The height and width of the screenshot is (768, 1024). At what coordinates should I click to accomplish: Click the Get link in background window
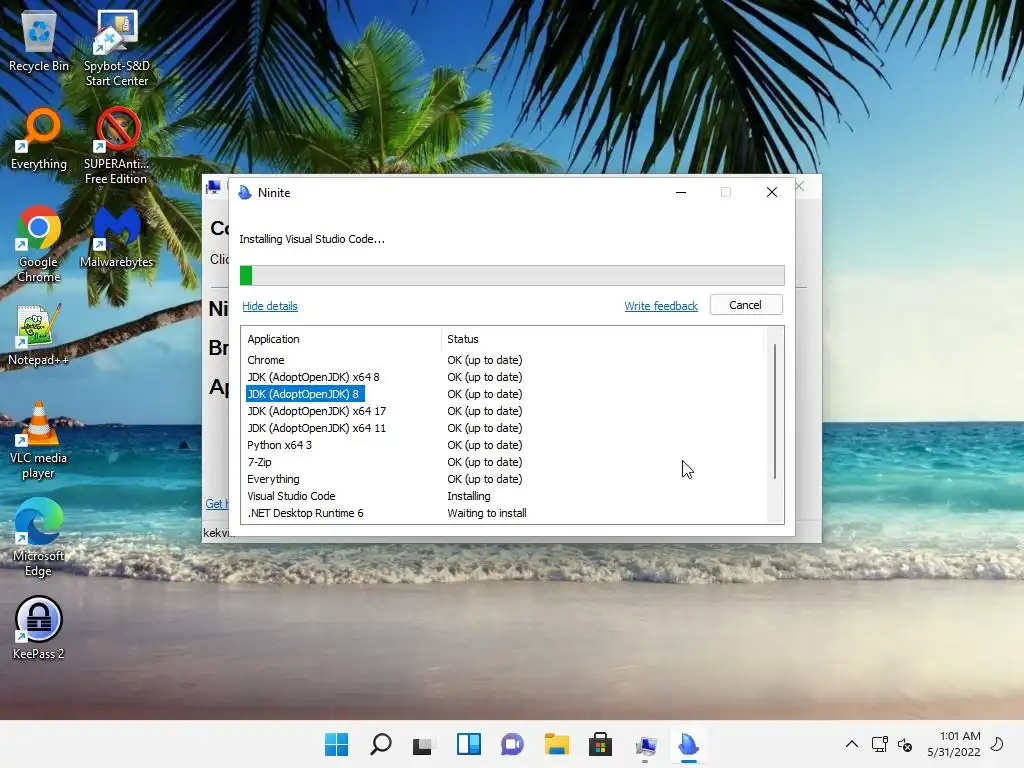[x=215, y=504]
